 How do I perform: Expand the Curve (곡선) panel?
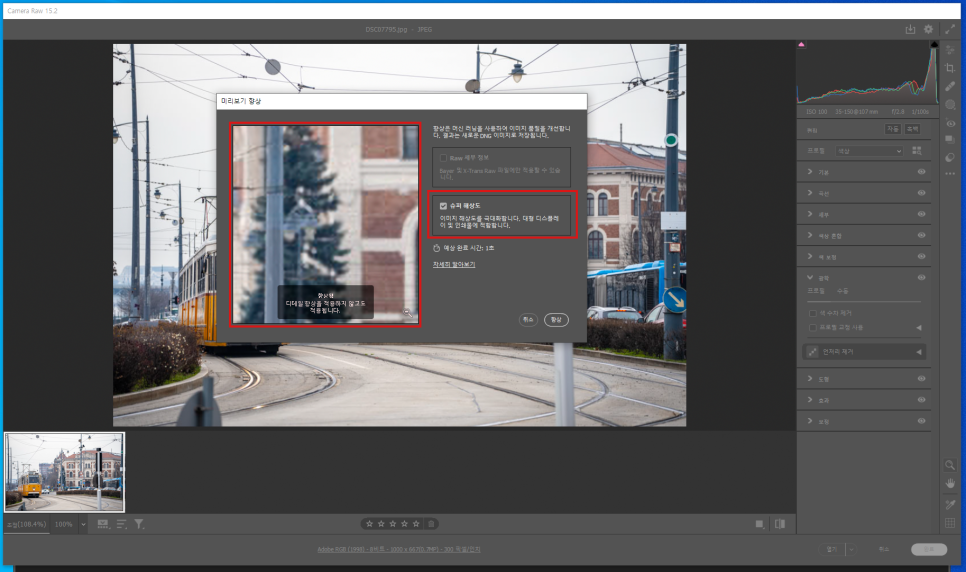coord(810,193)
